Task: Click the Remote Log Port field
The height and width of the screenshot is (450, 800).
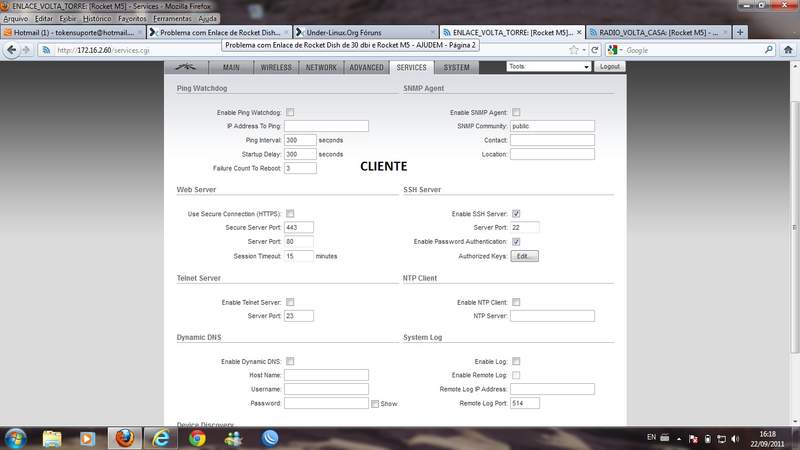Action: coord(524,403)
